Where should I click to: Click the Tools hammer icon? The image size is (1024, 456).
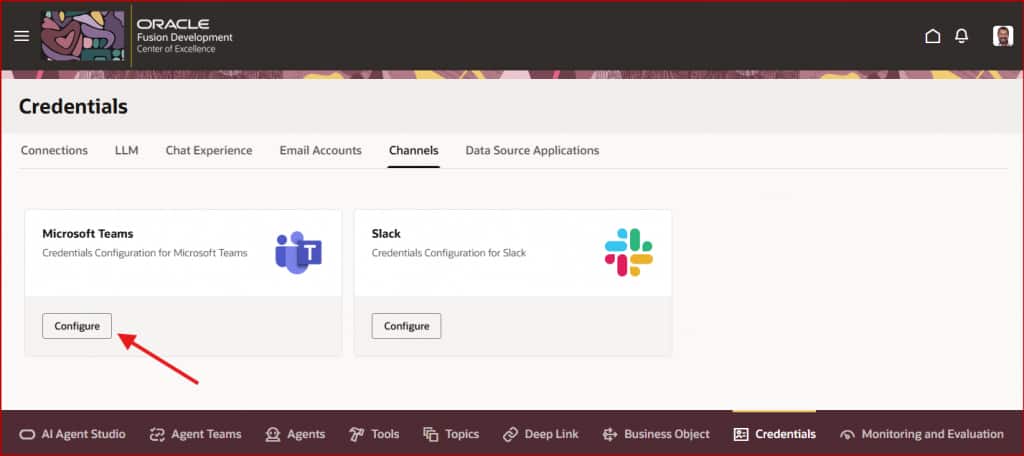[357, 434]
